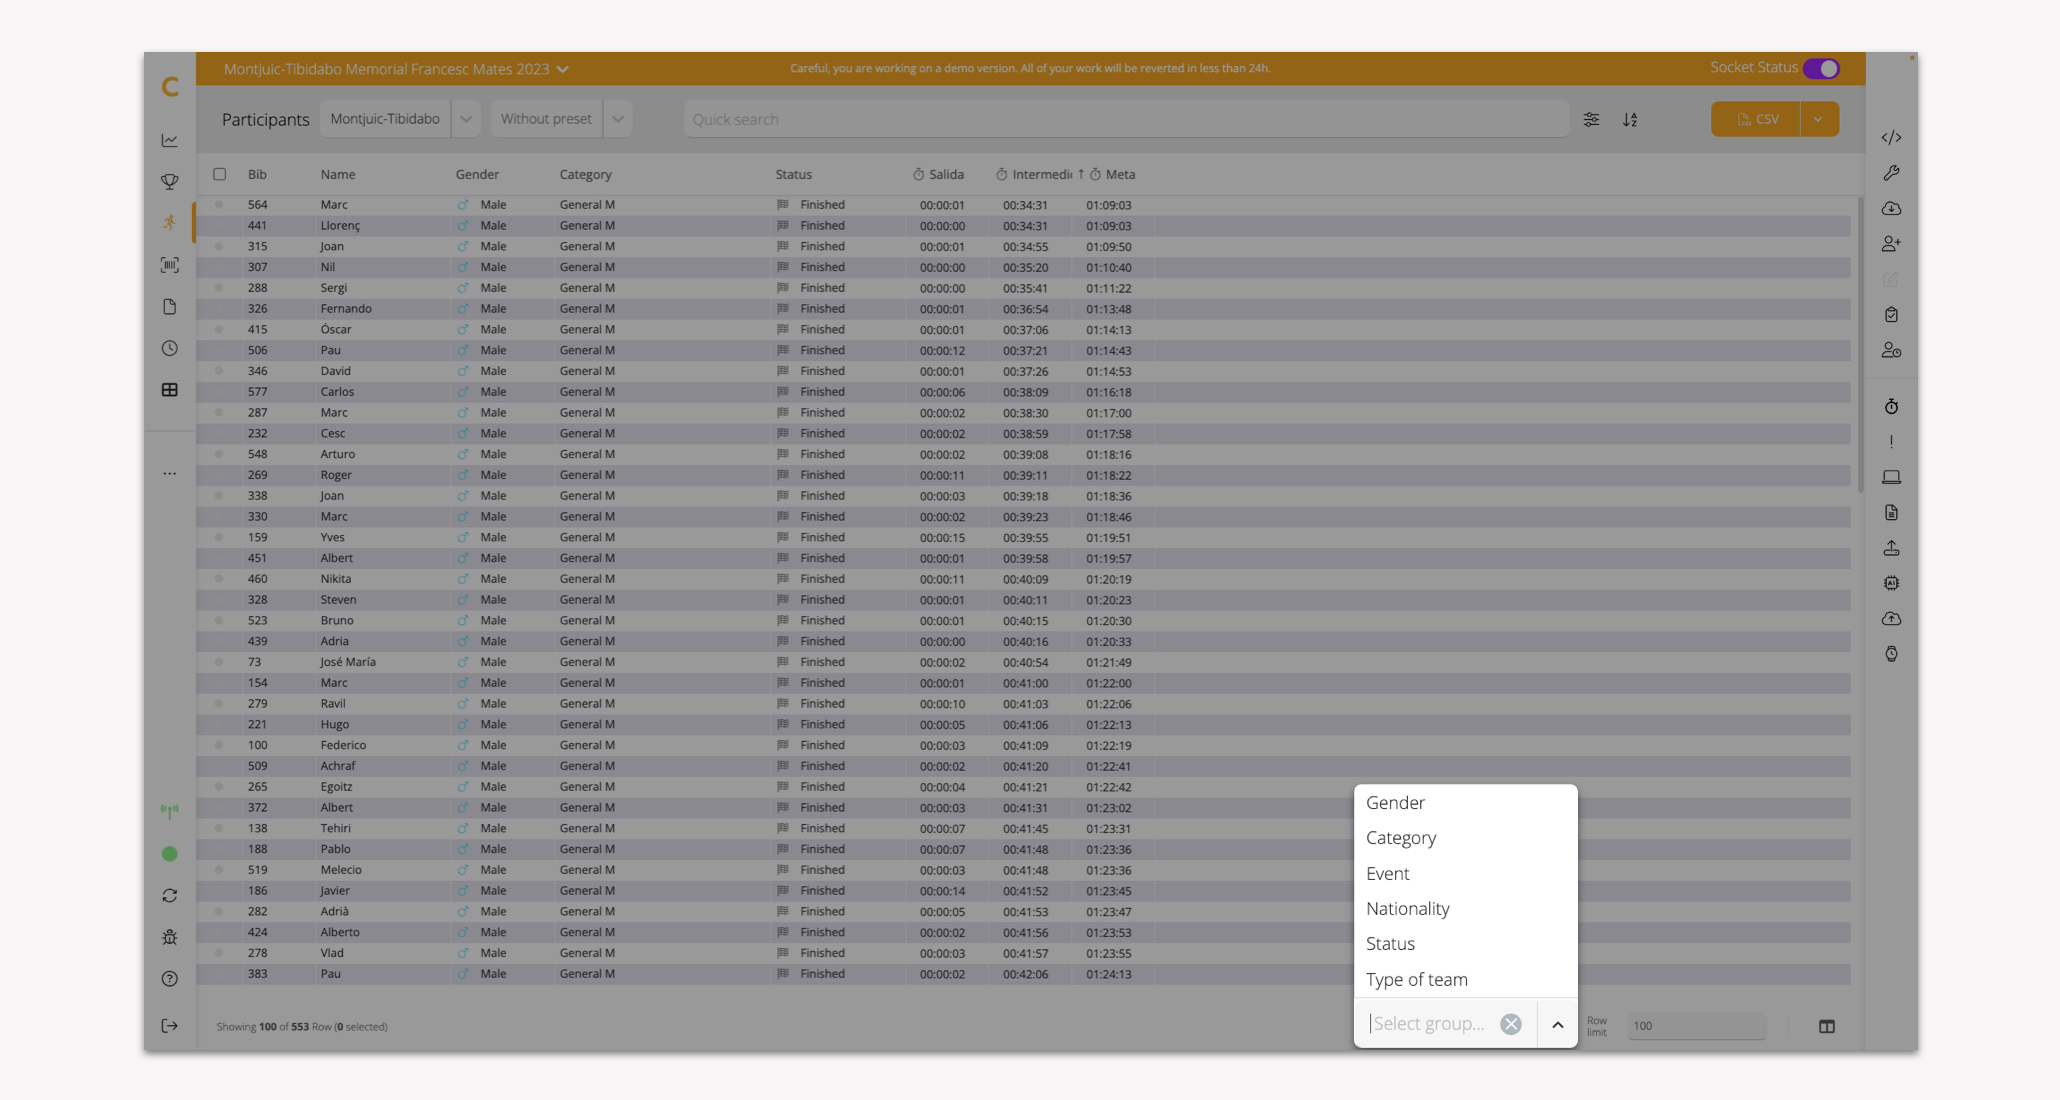Expand the CSV export options arrow
Screen dimensions: 2060x1100
tap(1819, 119)
